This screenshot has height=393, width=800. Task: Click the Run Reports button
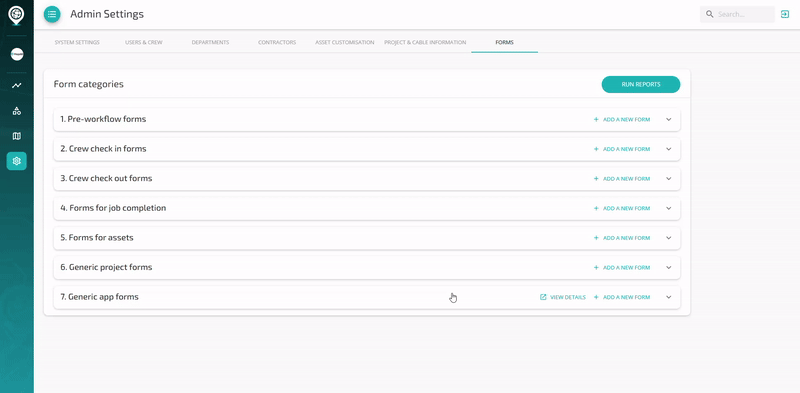coord(641,84)
